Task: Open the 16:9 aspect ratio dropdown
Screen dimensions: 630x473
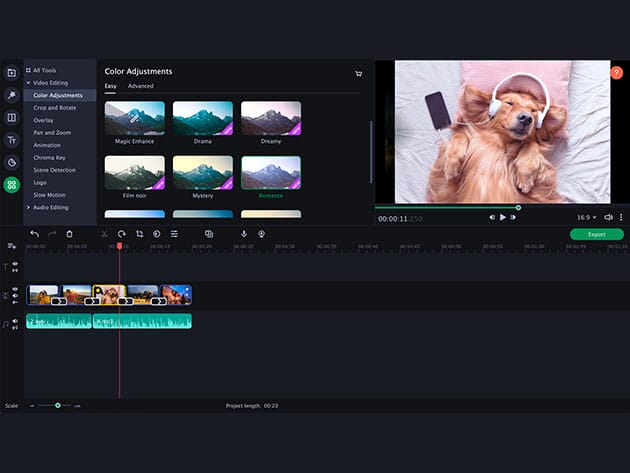Action: (x=586, y=217)
